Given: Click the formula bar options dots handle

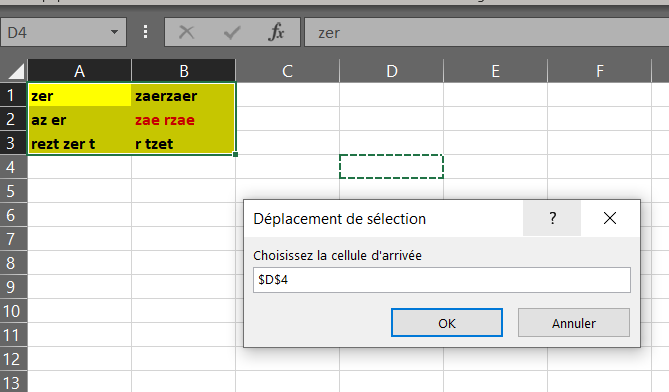Looking at the screenshot, I should 145,32.
